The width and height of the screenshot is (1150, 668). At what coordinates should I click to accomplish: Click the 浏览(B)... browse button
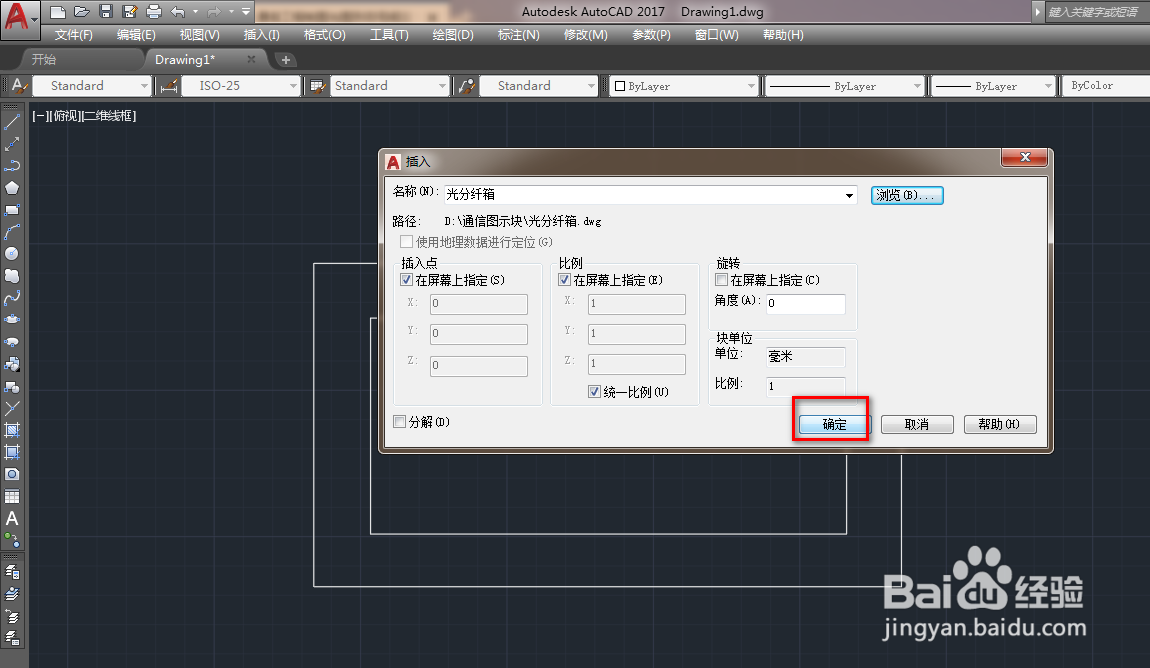[907, 195]
